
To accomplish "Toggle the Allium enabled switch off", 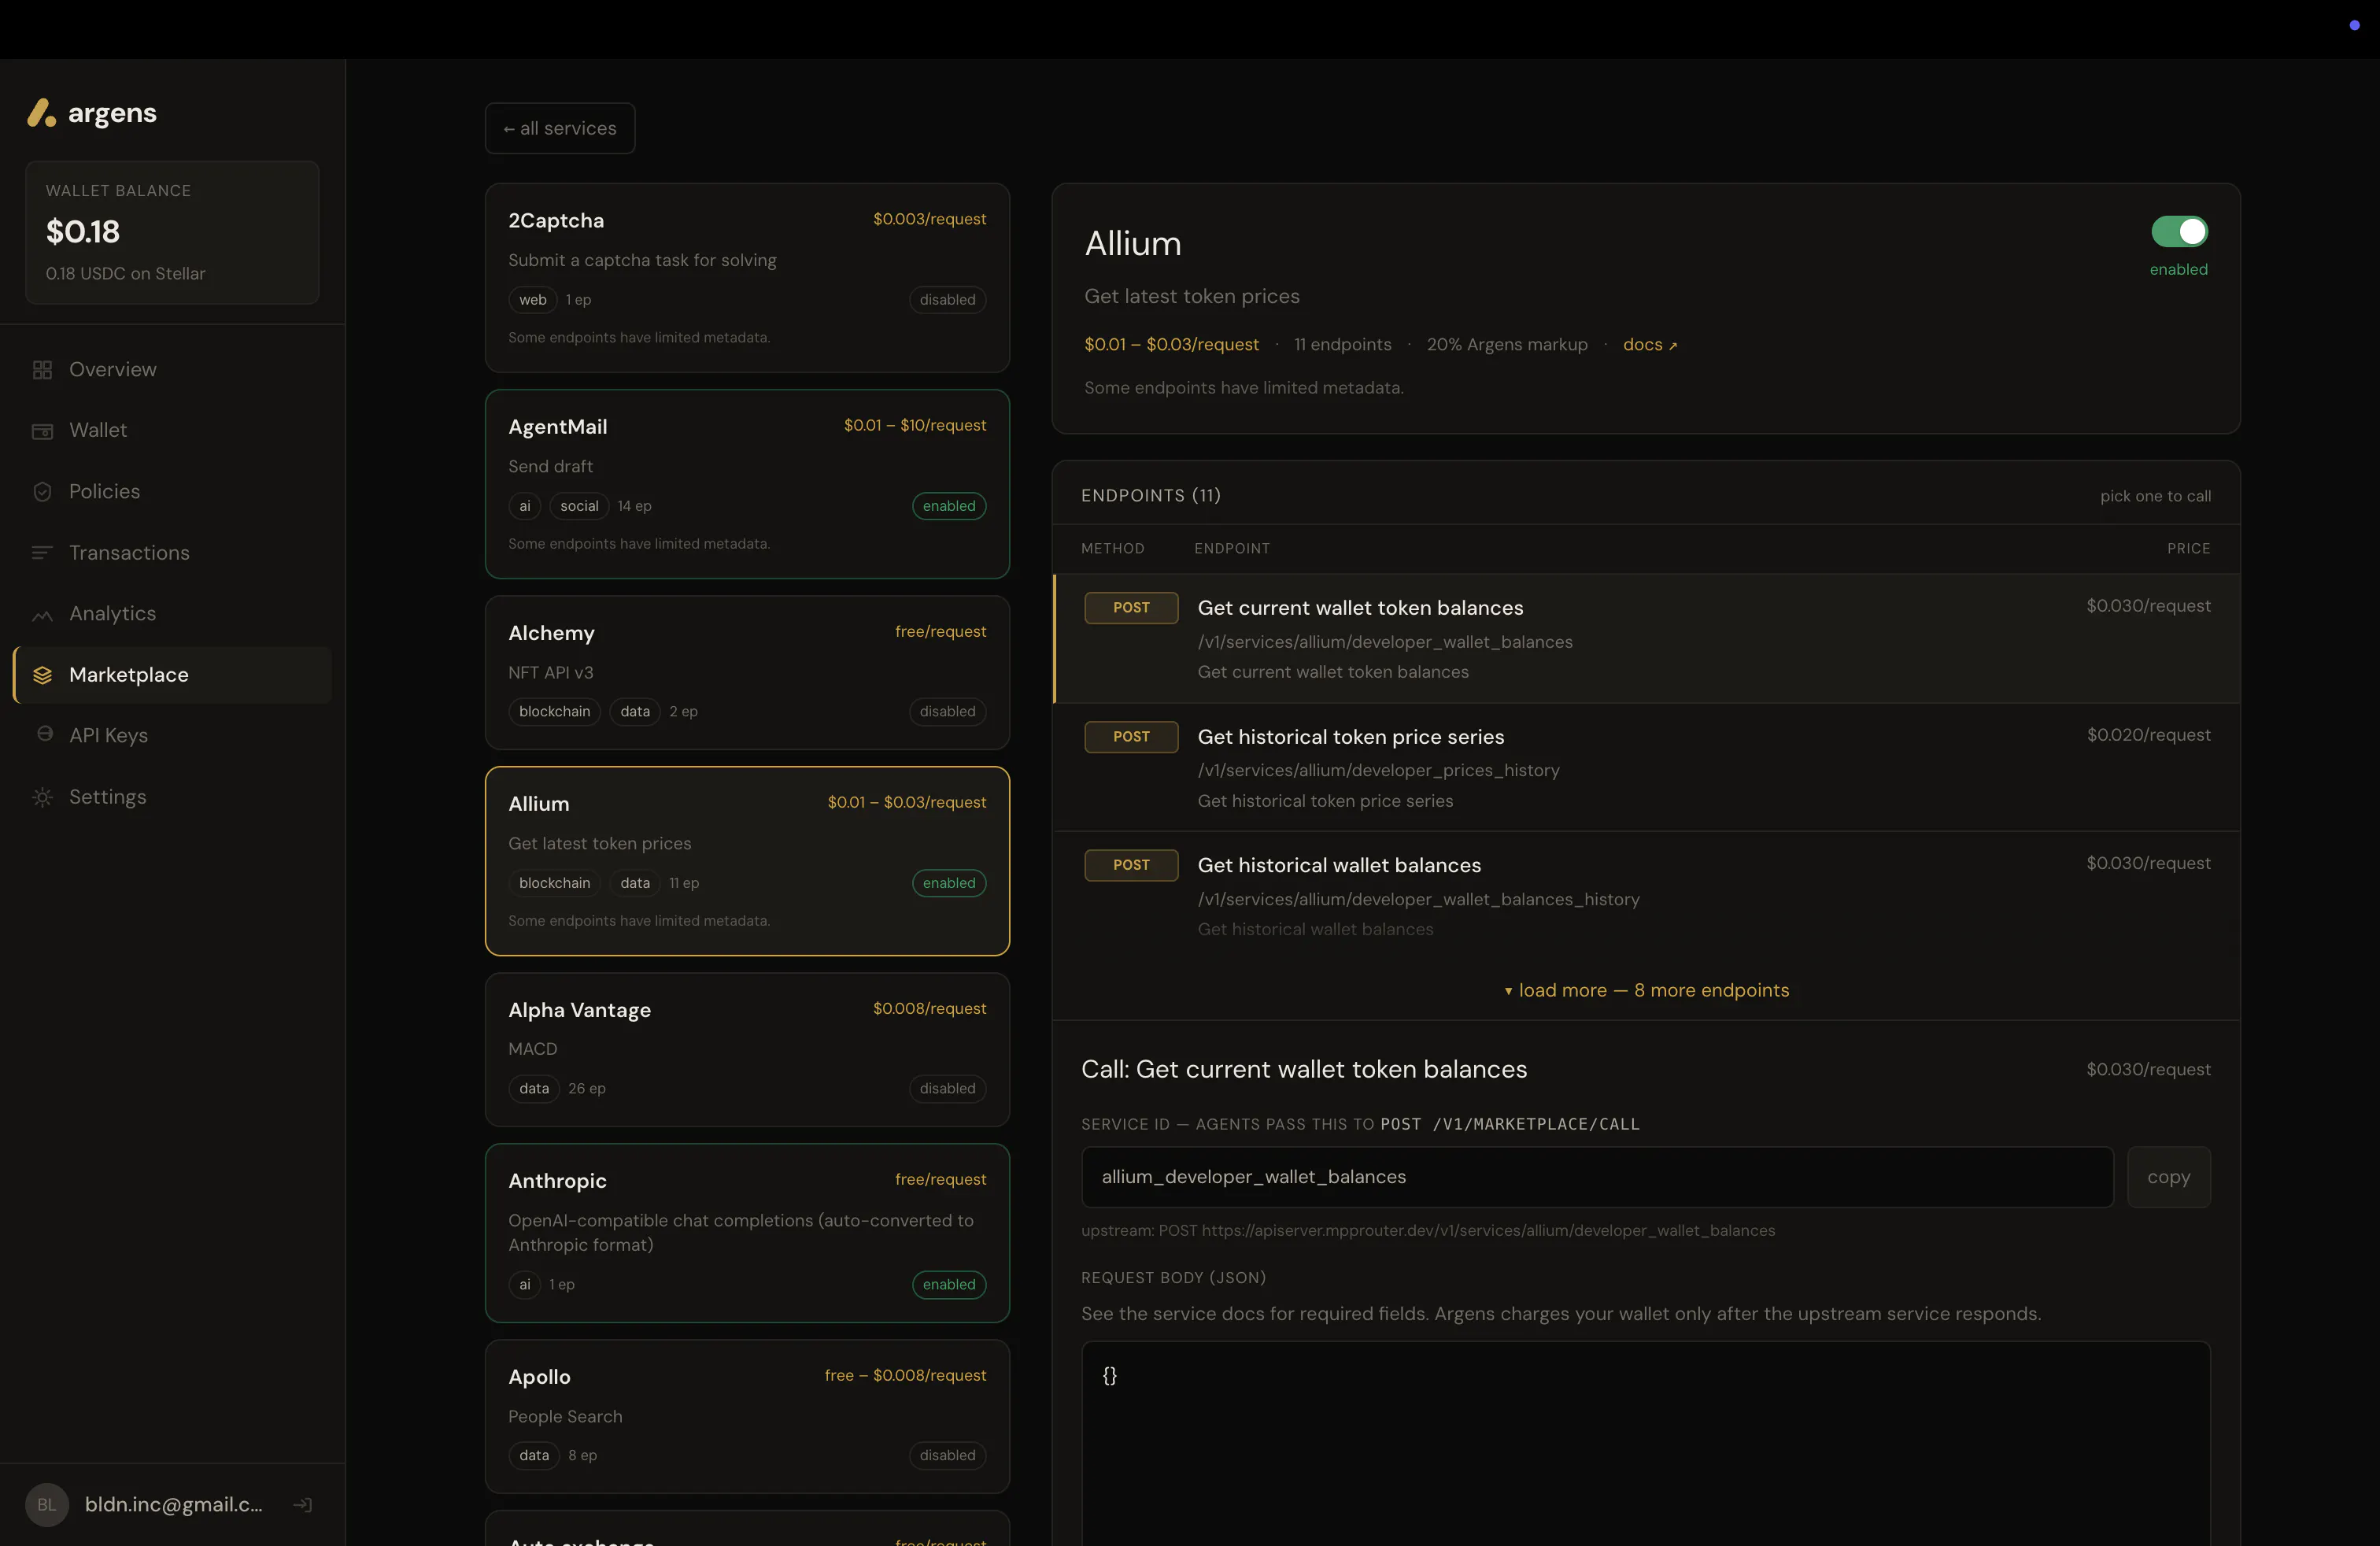I will (x=2179, y=232).
